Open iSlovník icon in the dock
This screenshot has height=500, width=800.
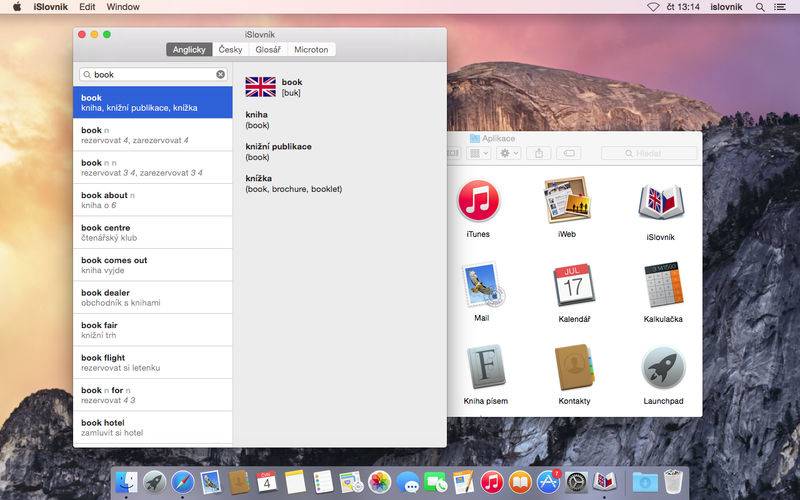(604, 482)
